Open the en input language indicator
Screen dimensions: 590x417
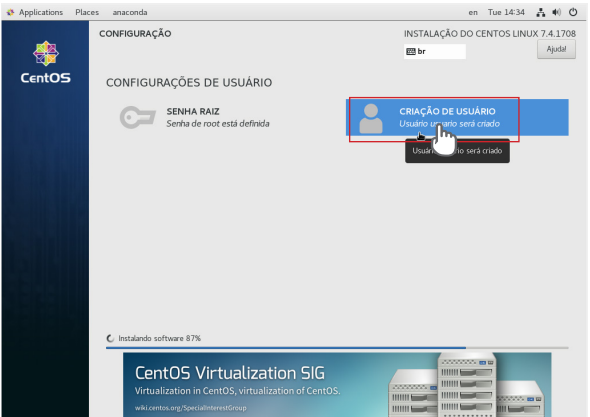(473, 12)
